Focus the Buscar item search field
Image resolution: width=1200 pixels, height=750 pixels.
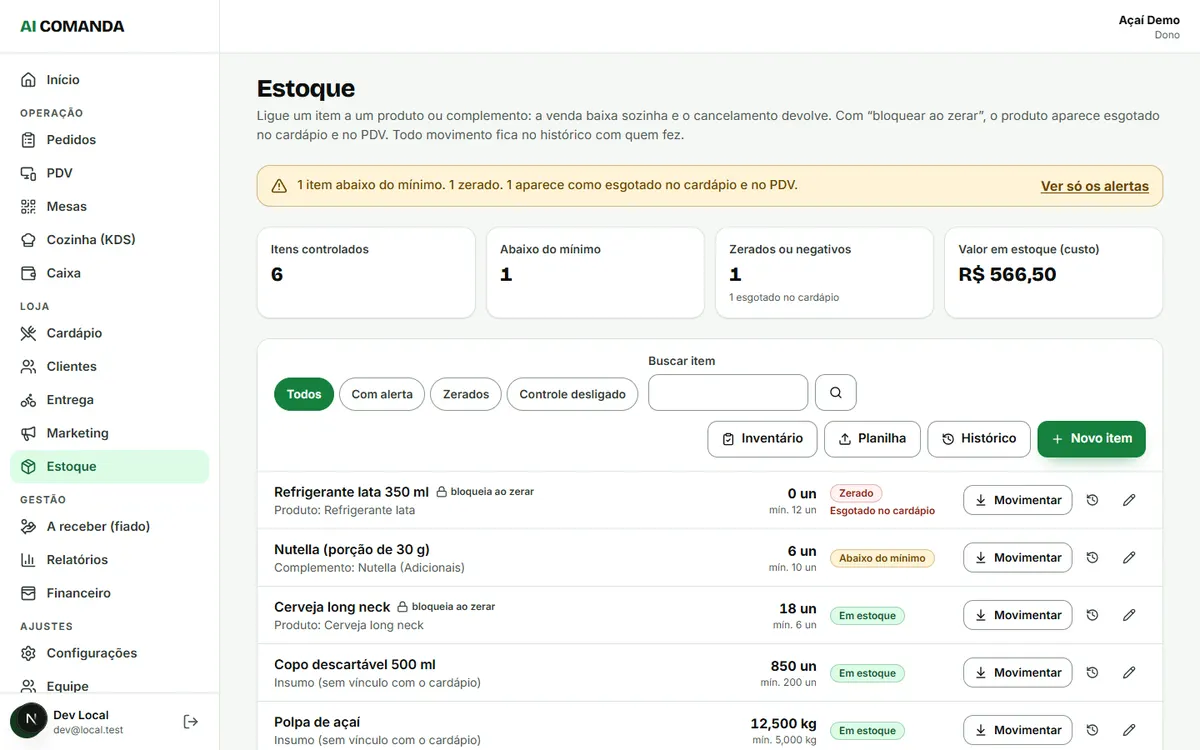[x=728, y=393]
